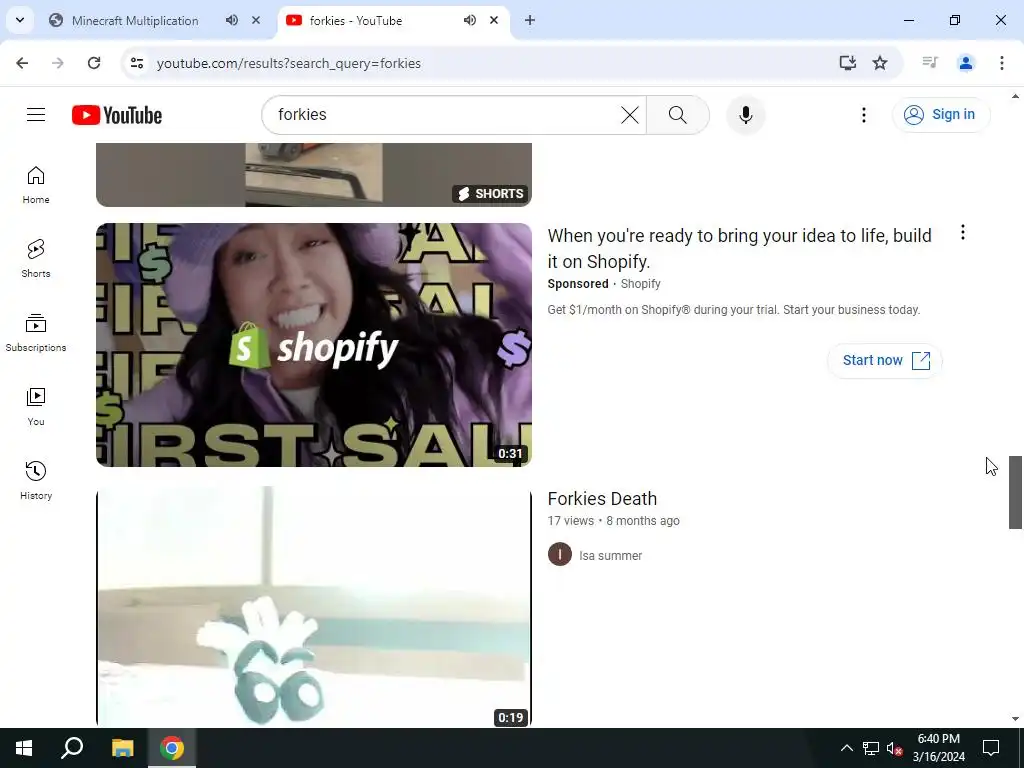Go back with the browser back arrow

click(x=22, y=63)
